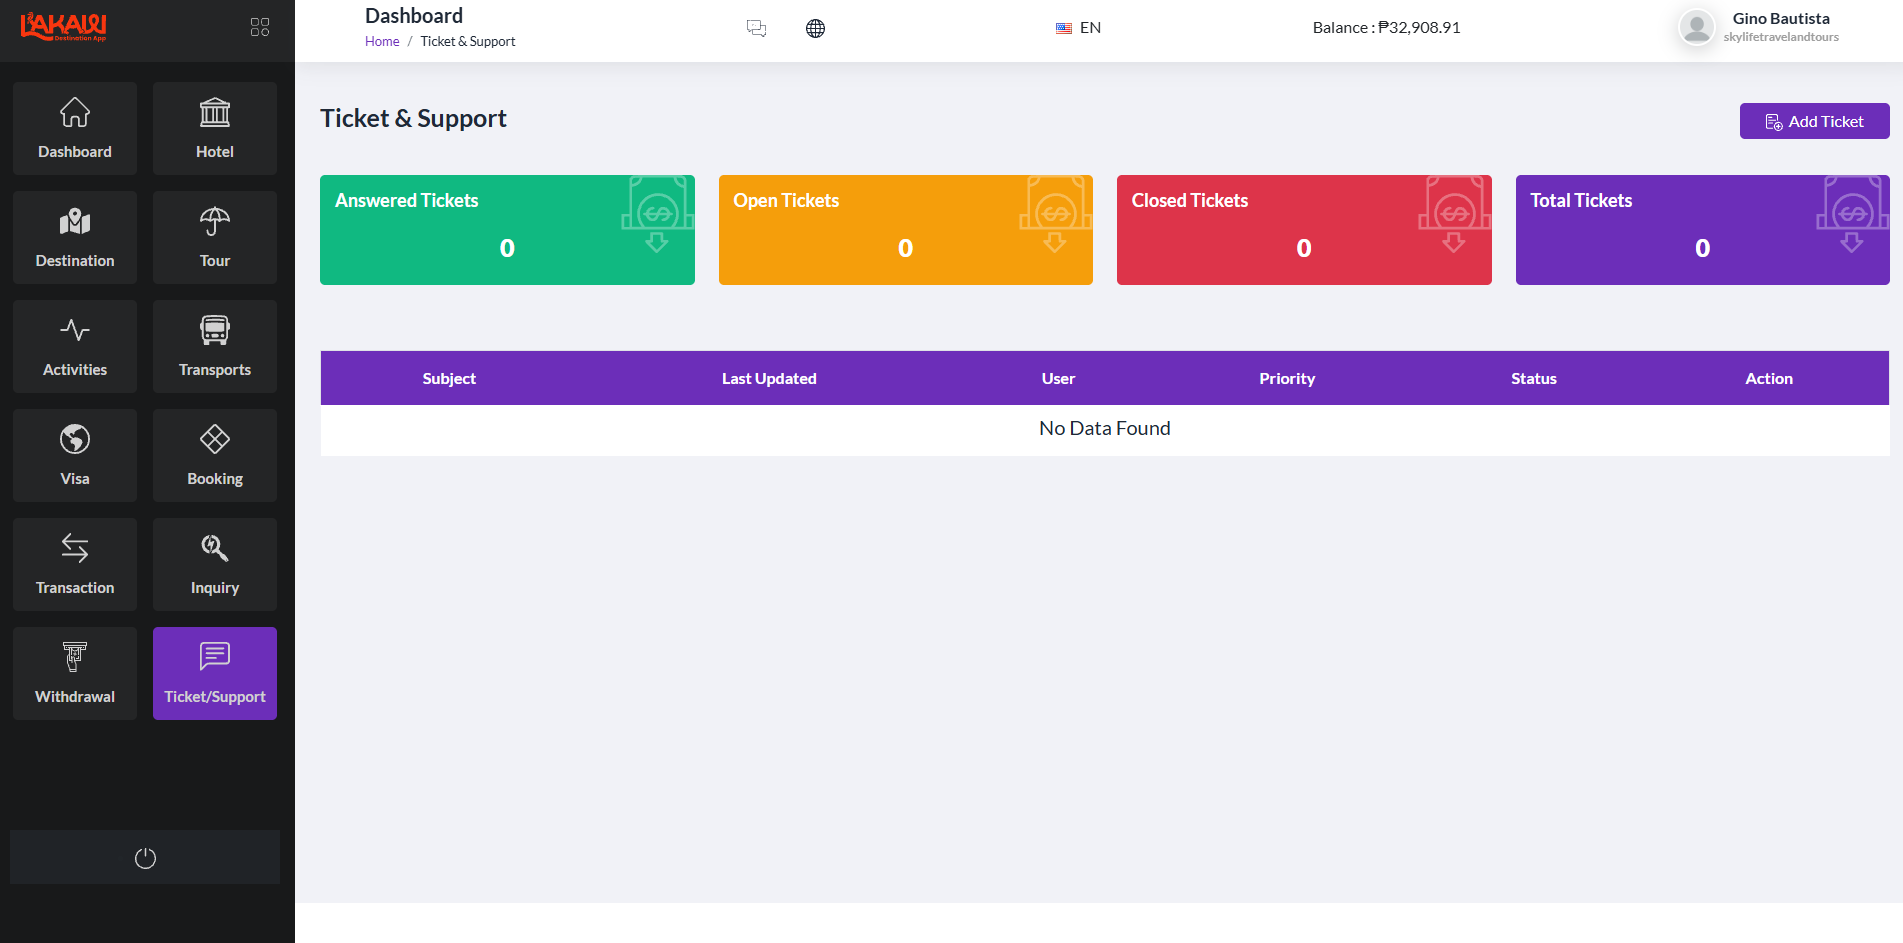1903x943 pixels.
Task: Toggle the sidebar grid menu icon
Action: (260, 27)
